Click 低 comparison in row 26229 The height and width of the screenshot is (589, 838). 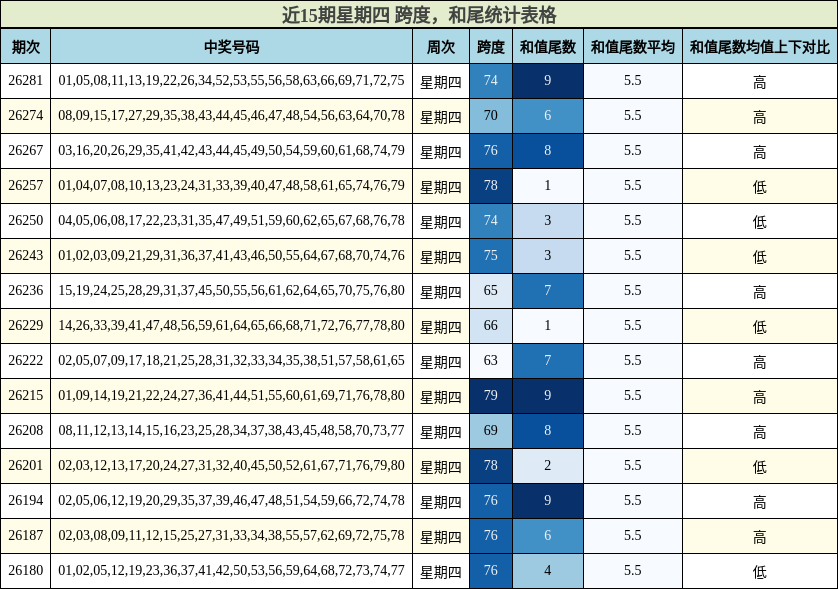pyautogui.click(x=759, y=327)
